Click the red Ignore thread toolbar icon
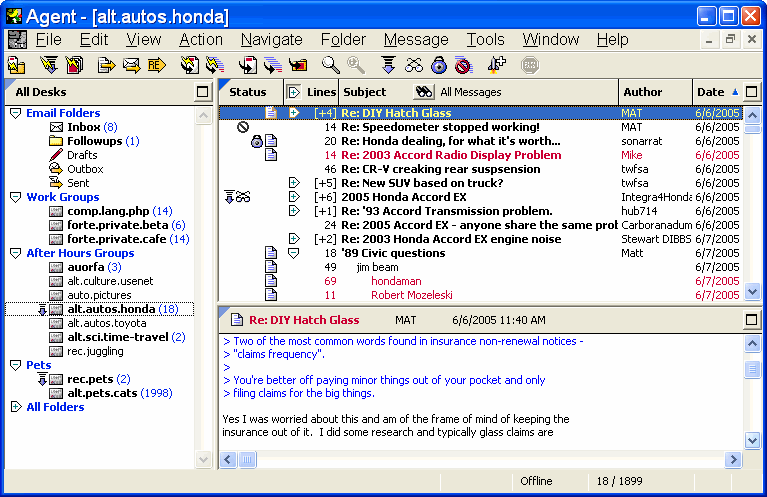Screen dimensions: 767x497 (462, 66)
